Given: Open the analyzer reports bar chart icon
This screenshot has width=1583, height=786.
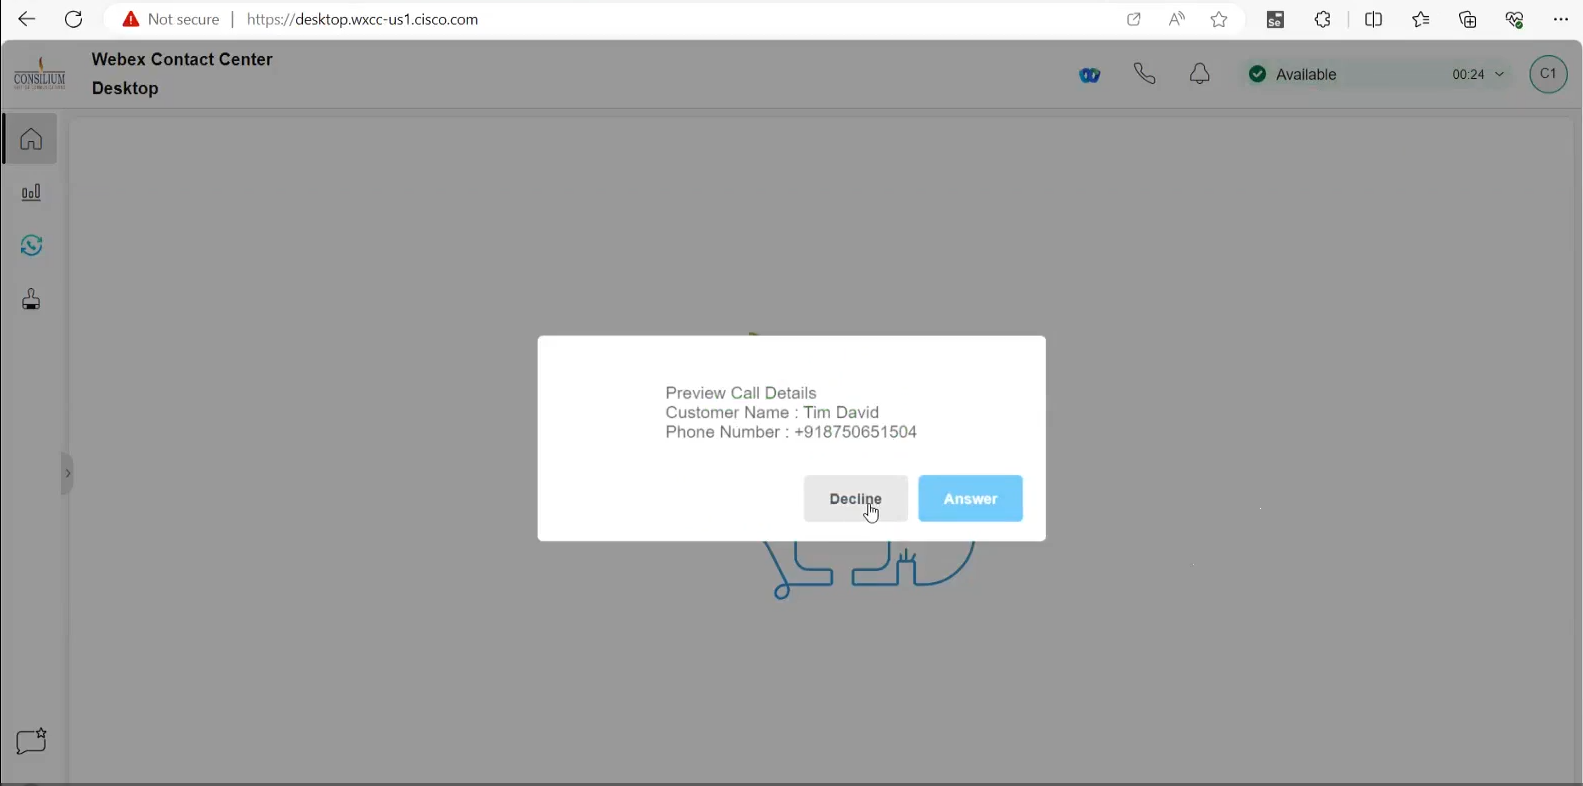Looking at the screenshot, I should click(31, 193).
